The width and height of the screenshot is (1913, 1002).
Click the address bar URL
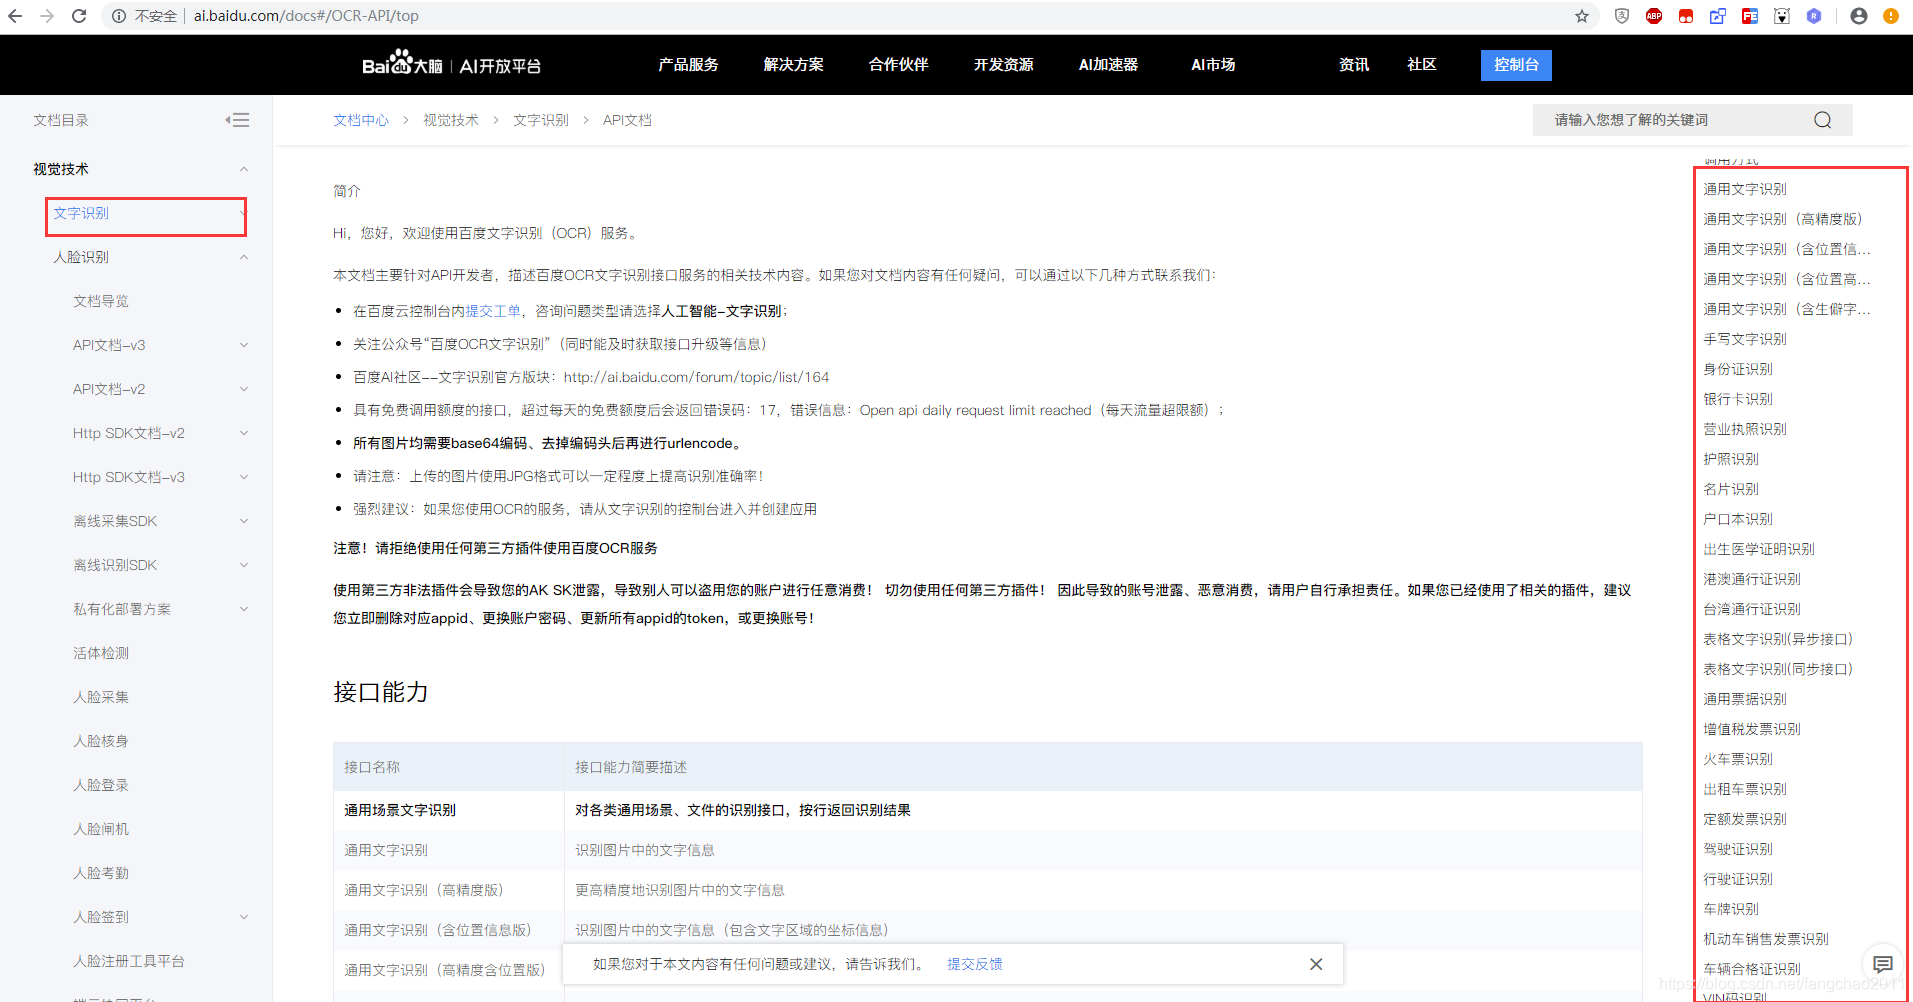tap(306, 16)
